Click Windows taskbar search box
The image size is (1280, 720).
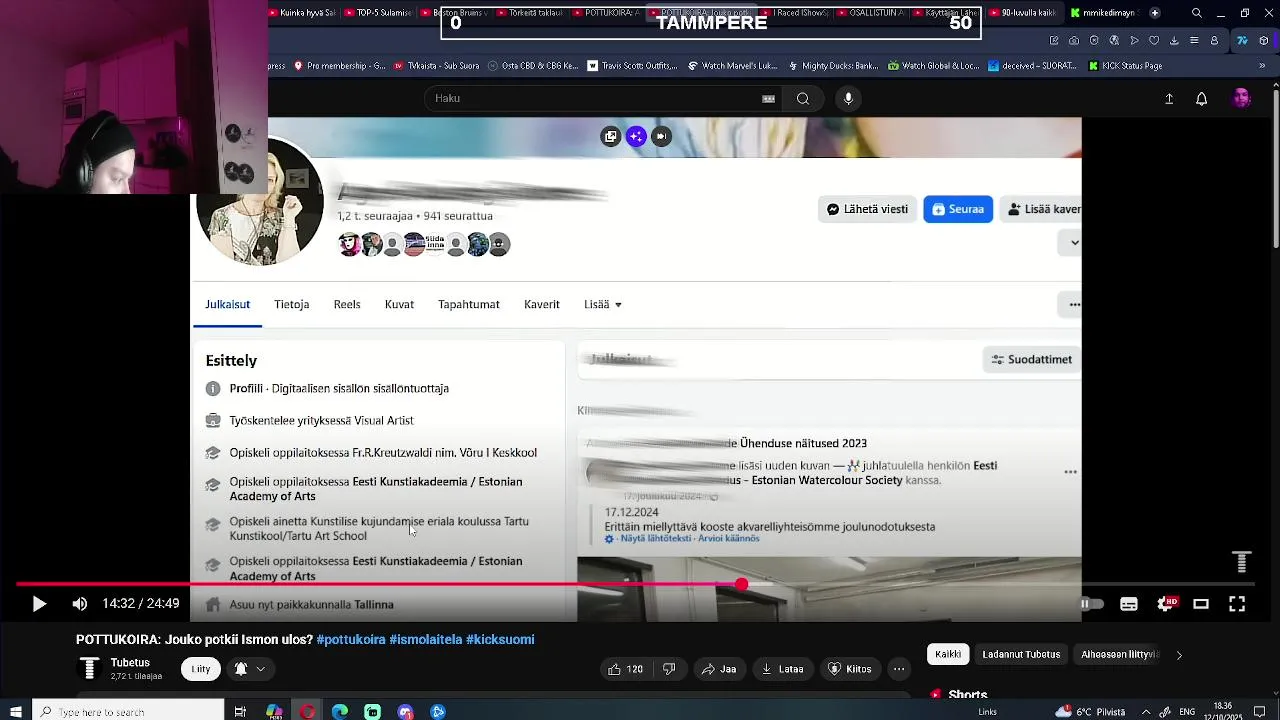[x=128, y=712]
